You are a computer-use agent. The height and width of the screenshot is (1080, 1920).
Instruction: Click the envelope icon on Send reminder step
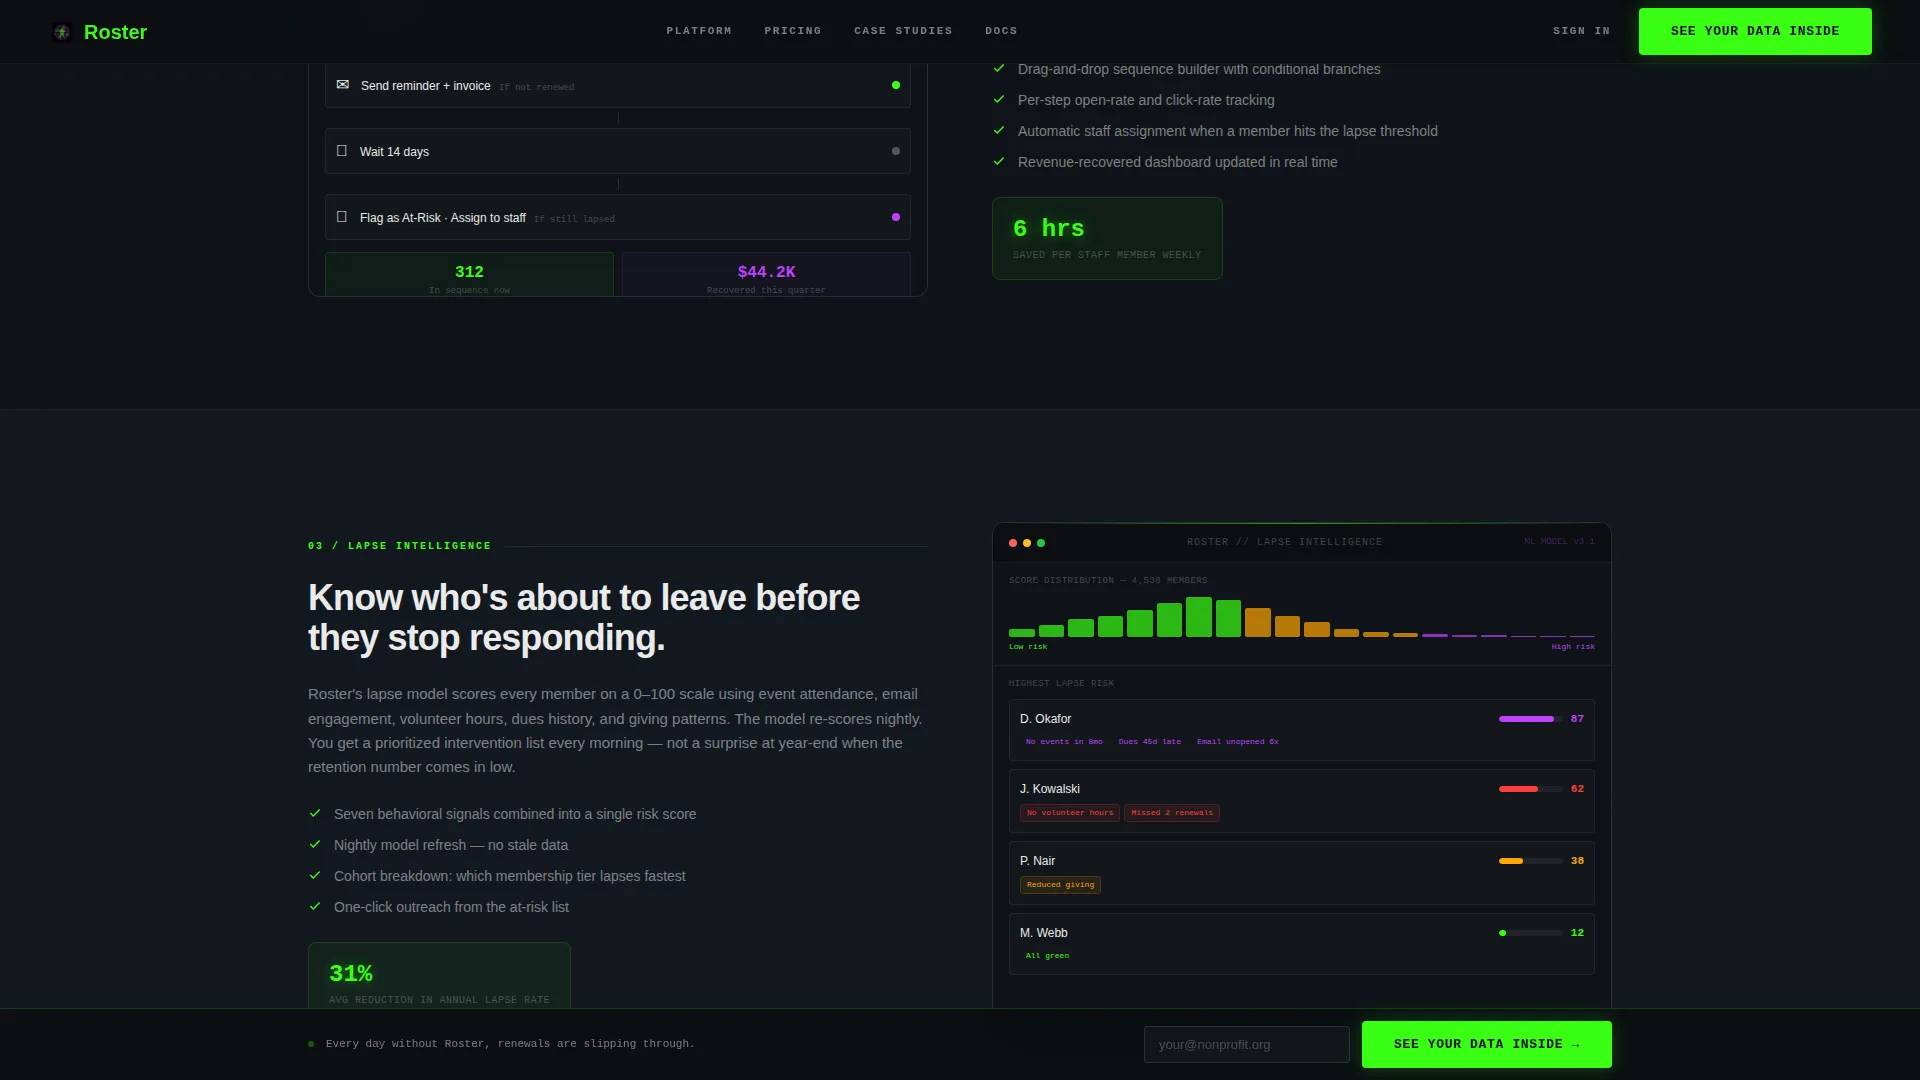(343, 85)
